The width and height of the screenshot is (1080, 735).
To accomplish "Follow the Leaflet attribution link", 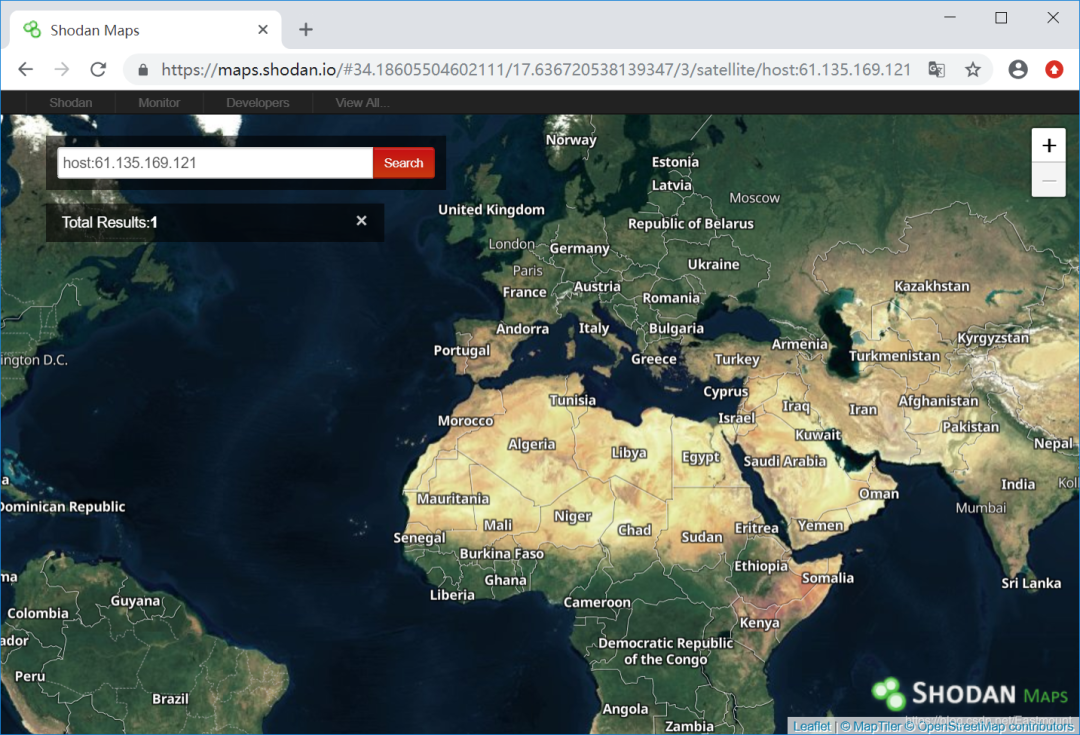I will click(x=811, y=726).
